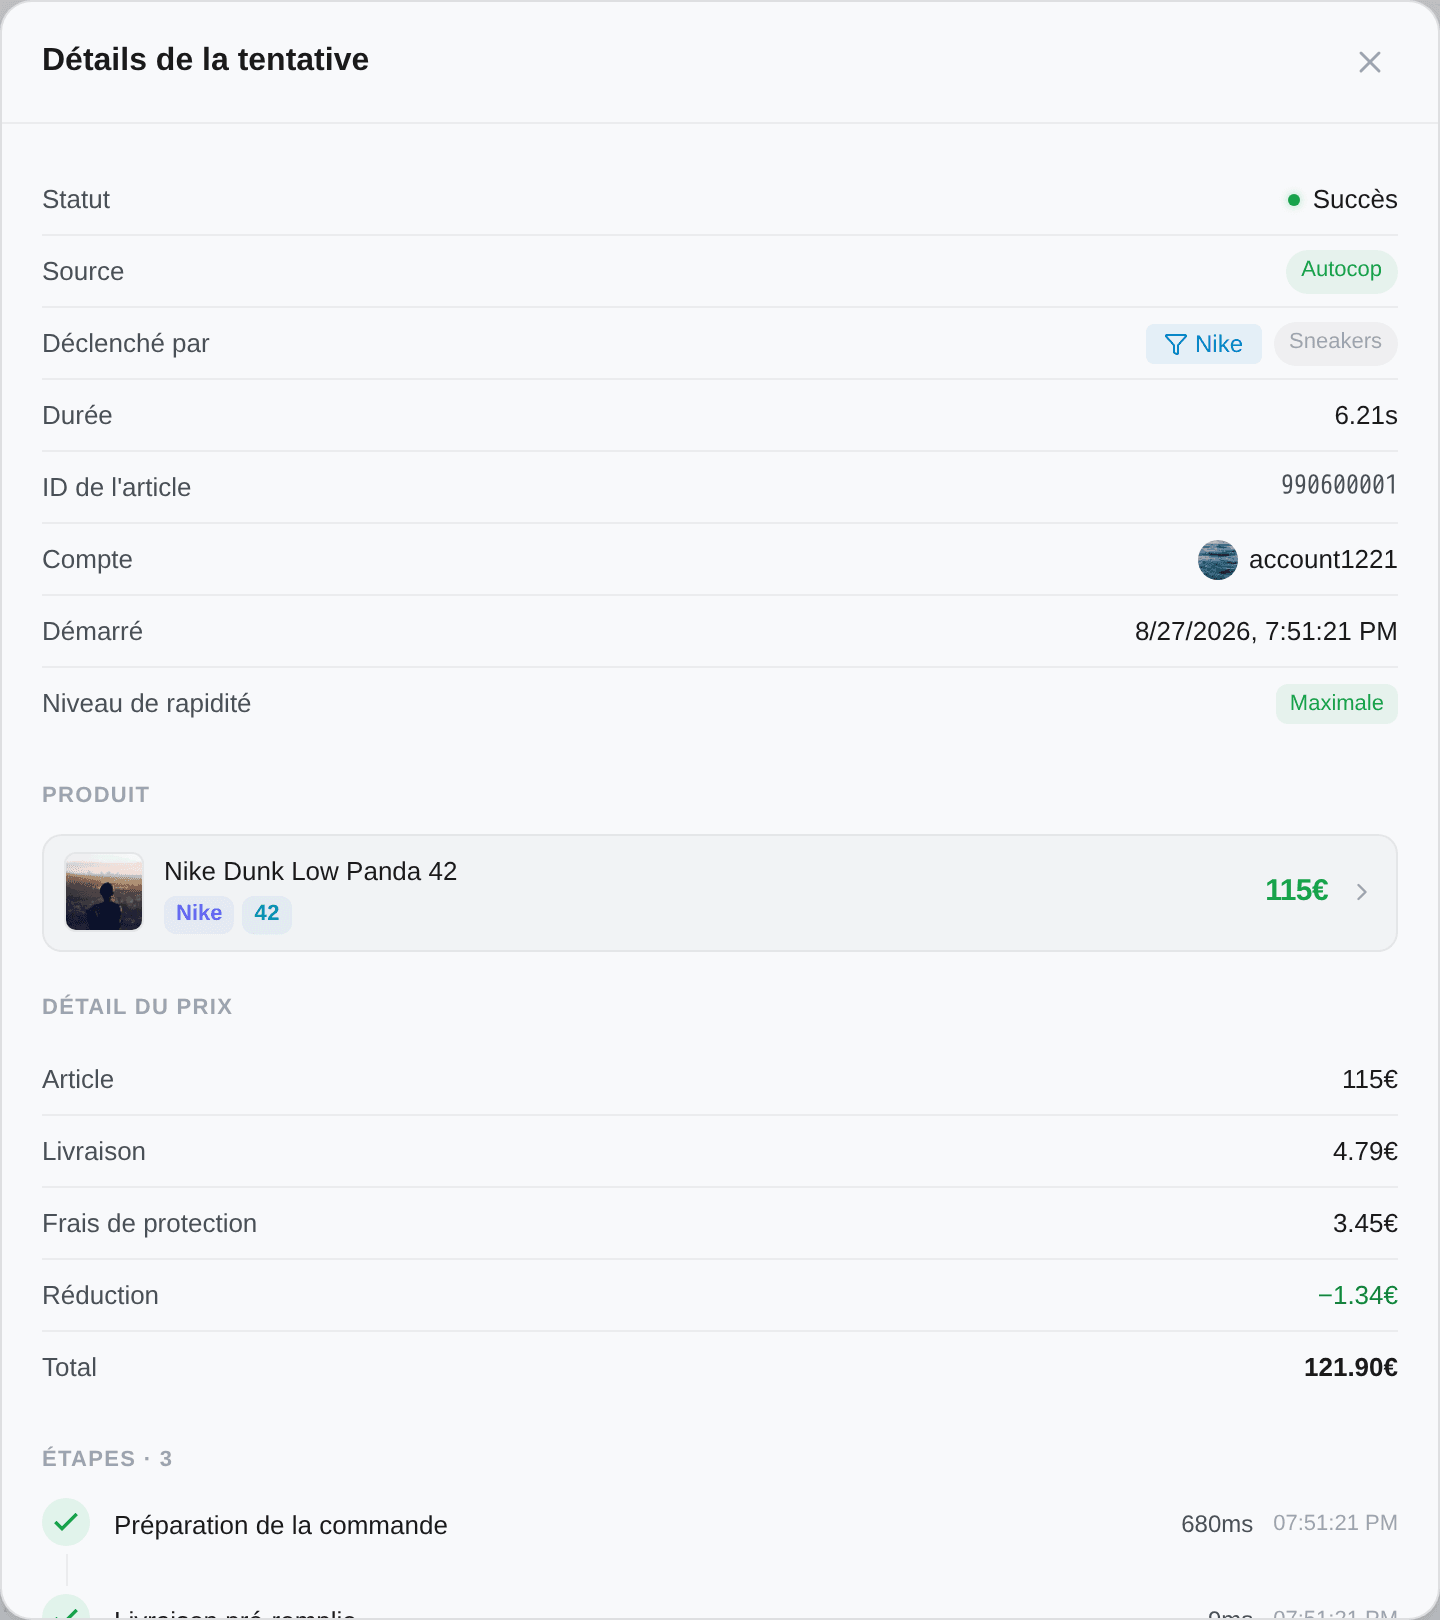
Task: Click the account1221 account name
Action: 1322,560
